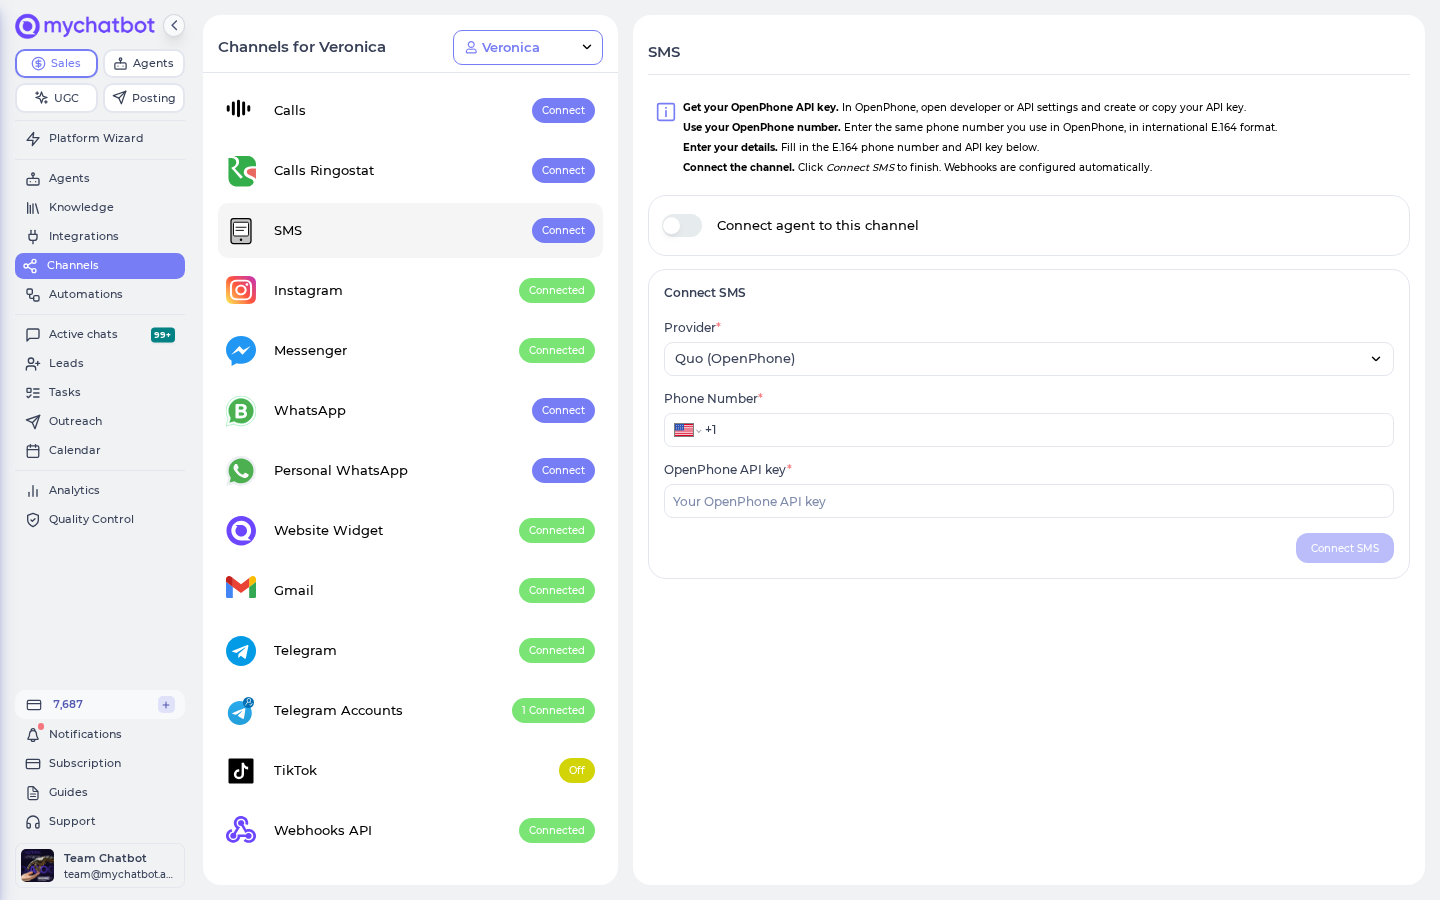1440x900 pixels.
Task: Switch to the Sales tab
Action: pos(56,63)
